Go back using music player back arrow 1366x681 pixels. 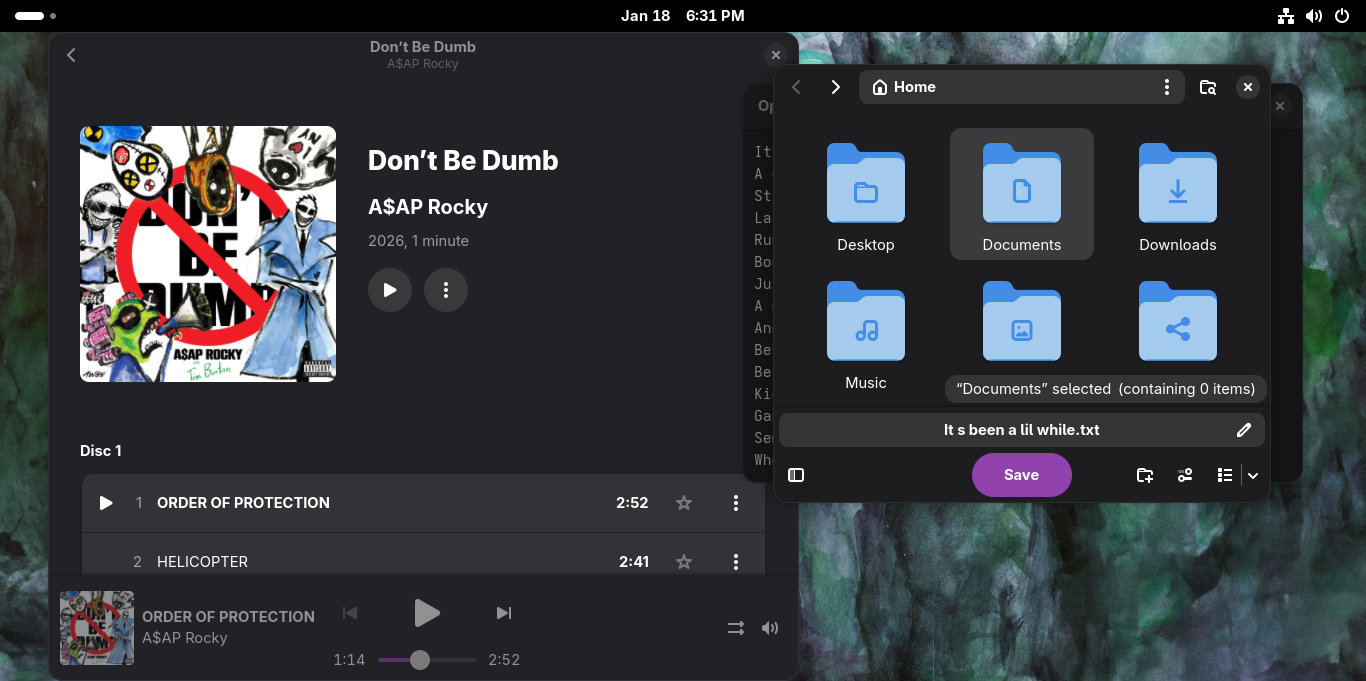[71, 55]
